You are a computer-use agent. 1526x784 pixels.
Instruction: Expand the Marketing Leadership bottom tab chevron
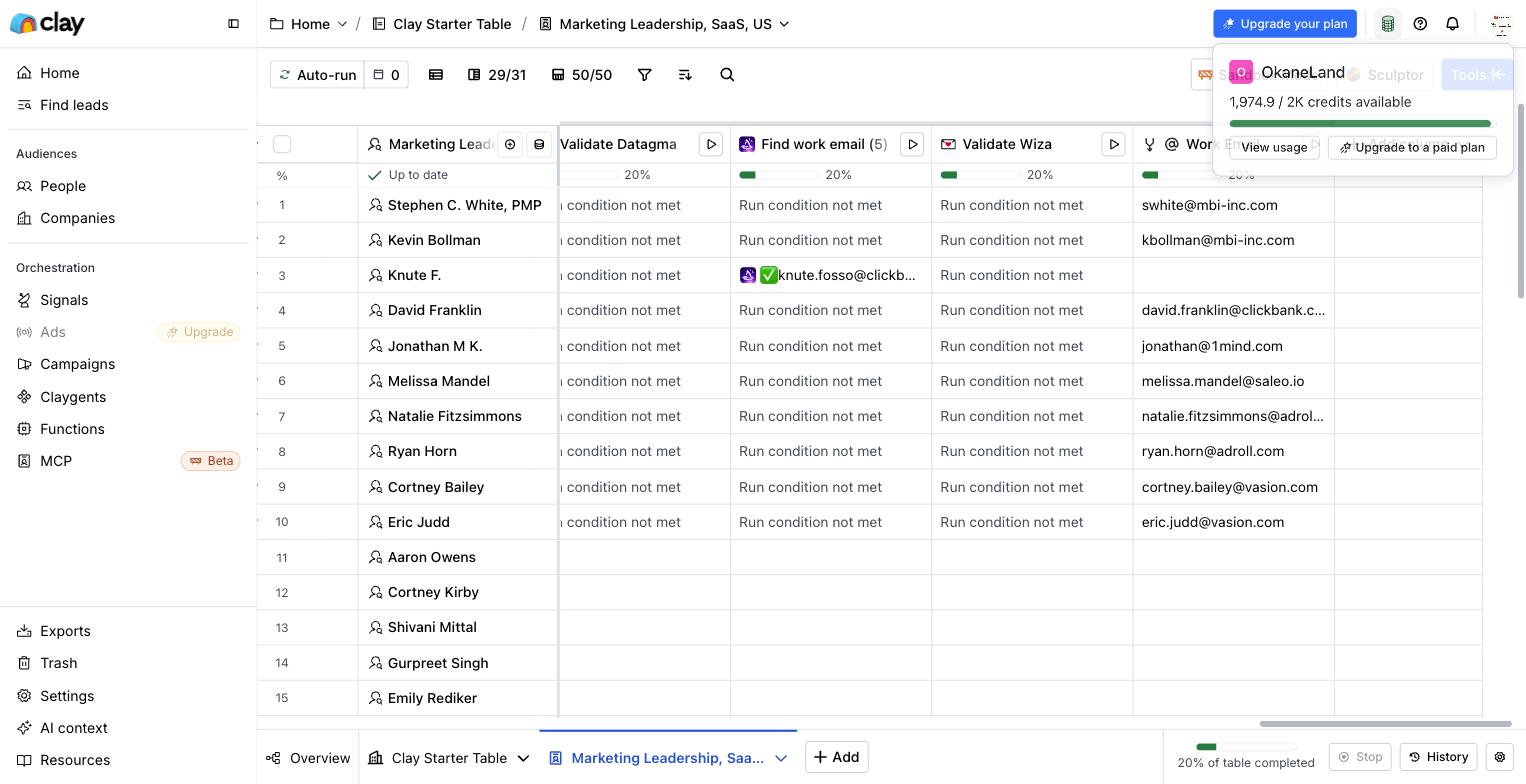coord(781,758)
